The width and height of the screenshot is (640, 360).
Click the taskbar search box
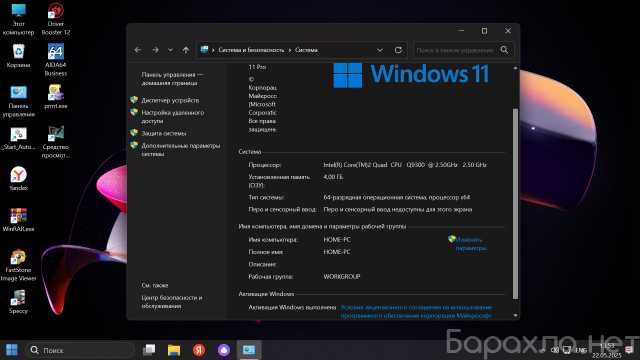(80, 350)
